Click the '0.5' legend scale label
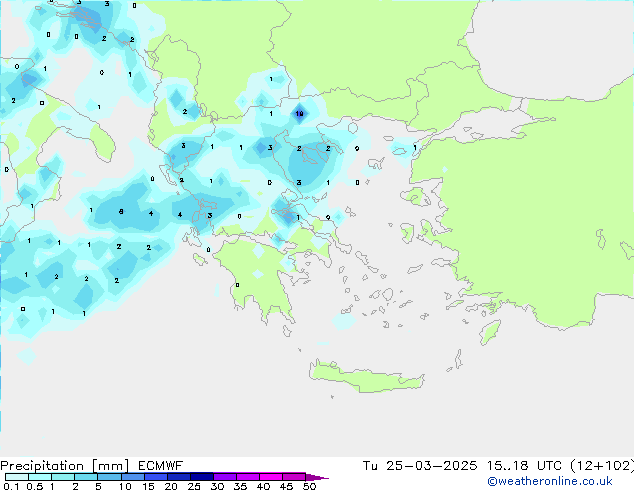 coord(35,486)
